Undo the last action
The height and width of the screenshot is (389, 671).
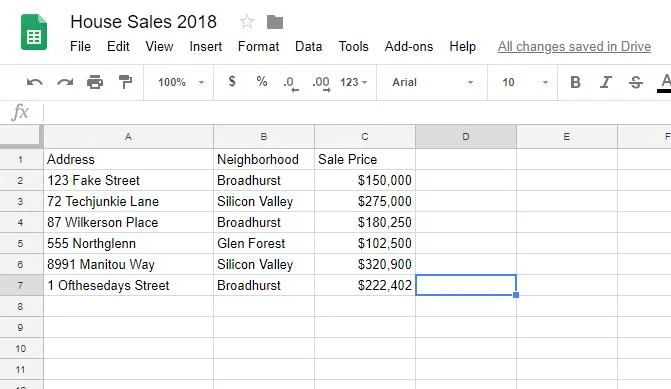34,82
